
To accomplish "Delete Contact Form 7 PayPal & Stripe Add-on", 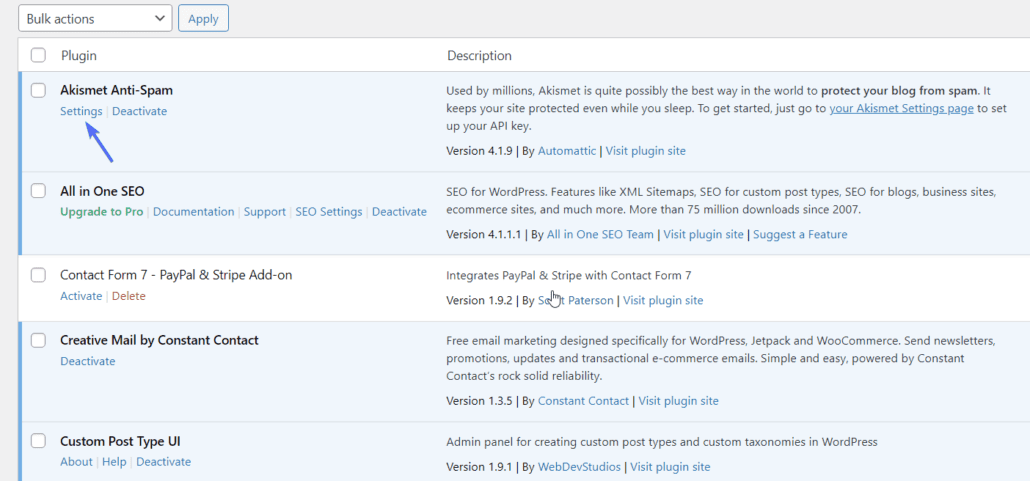I will tap(129, 296).
